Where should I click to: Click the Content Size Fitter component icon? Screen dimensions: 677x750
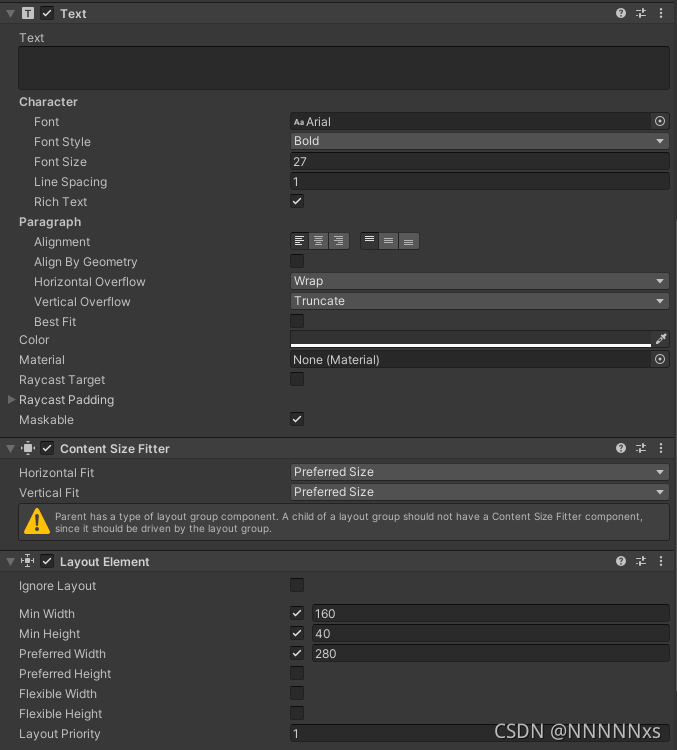tap(28, 448)
